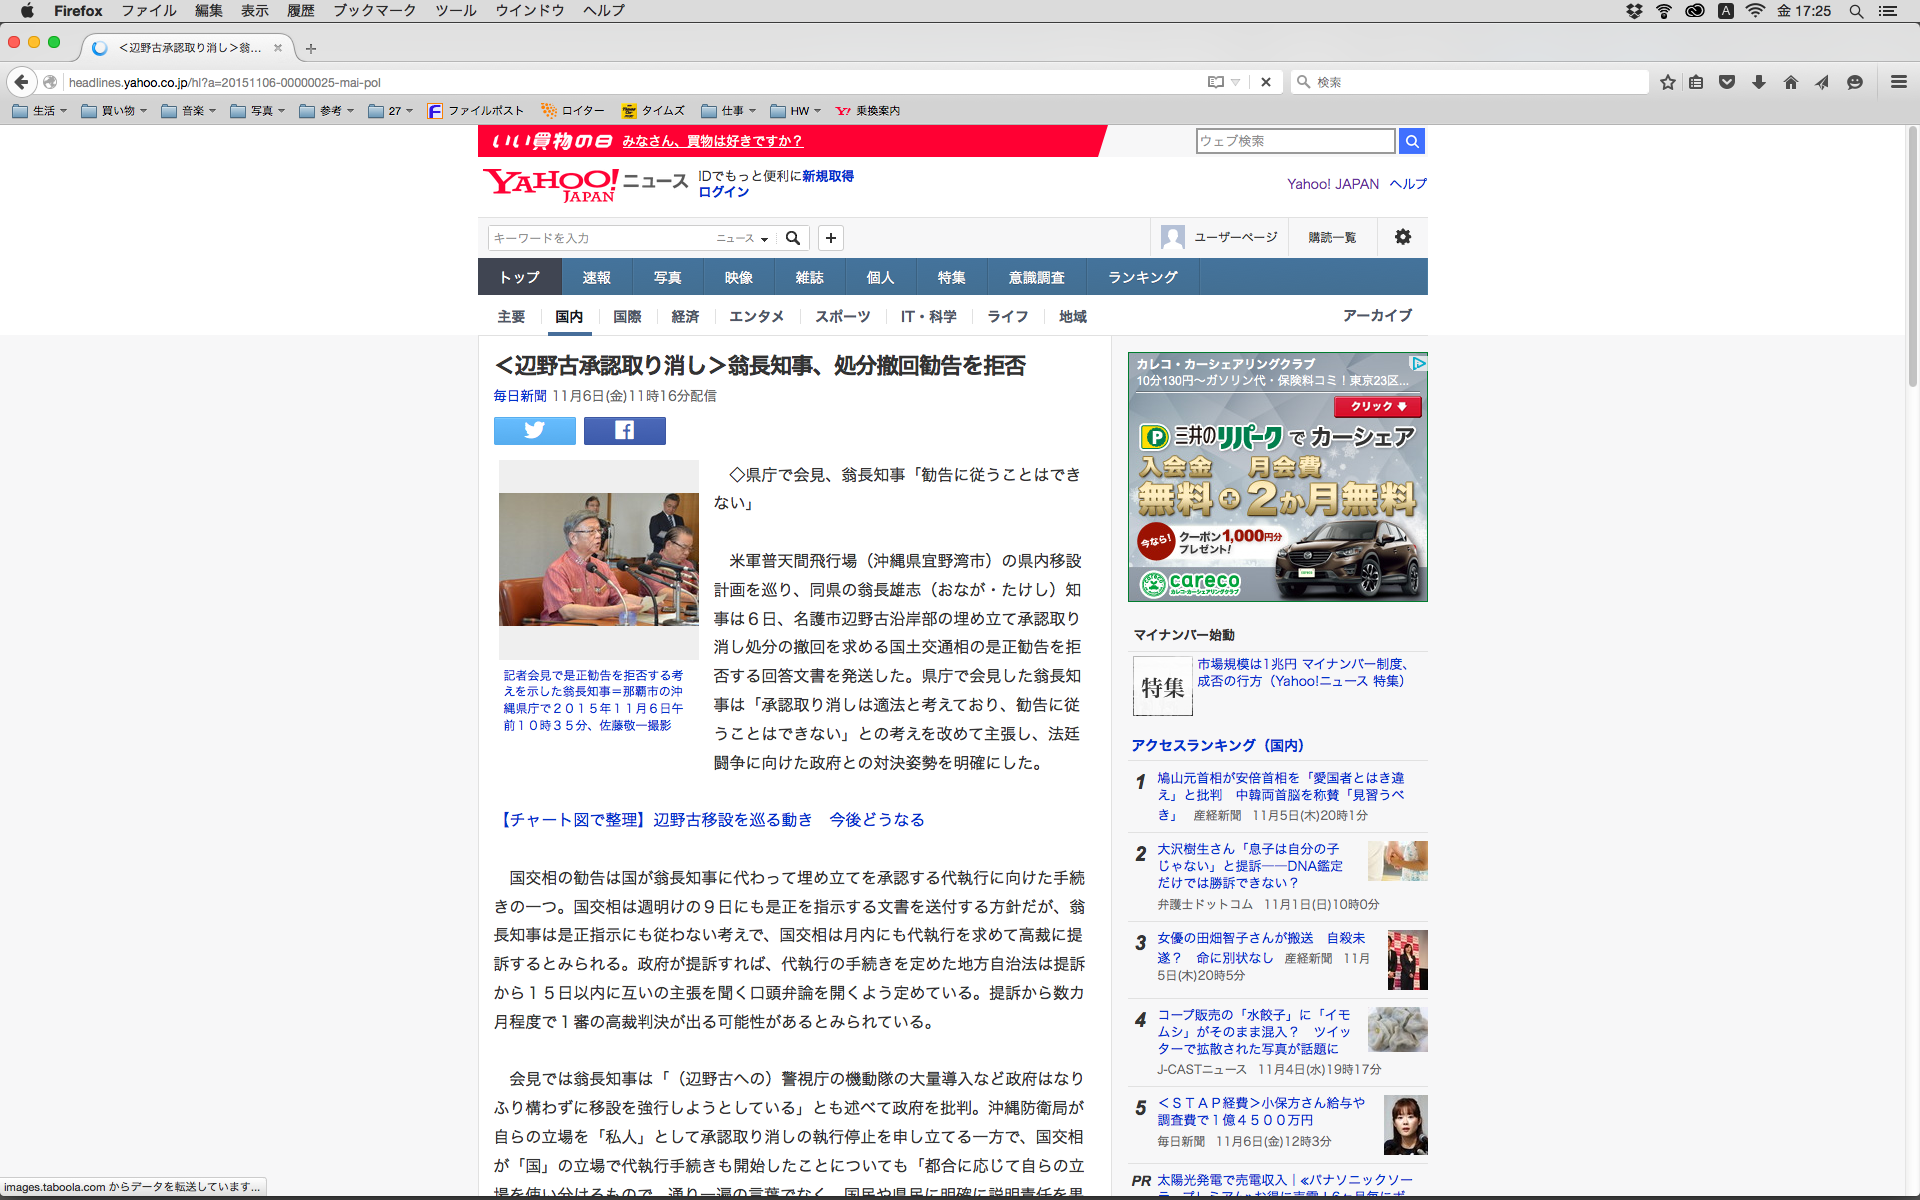Click the governor press conference photo
The height and width of the screenshot is (1200, 1920).
[598, 559]
